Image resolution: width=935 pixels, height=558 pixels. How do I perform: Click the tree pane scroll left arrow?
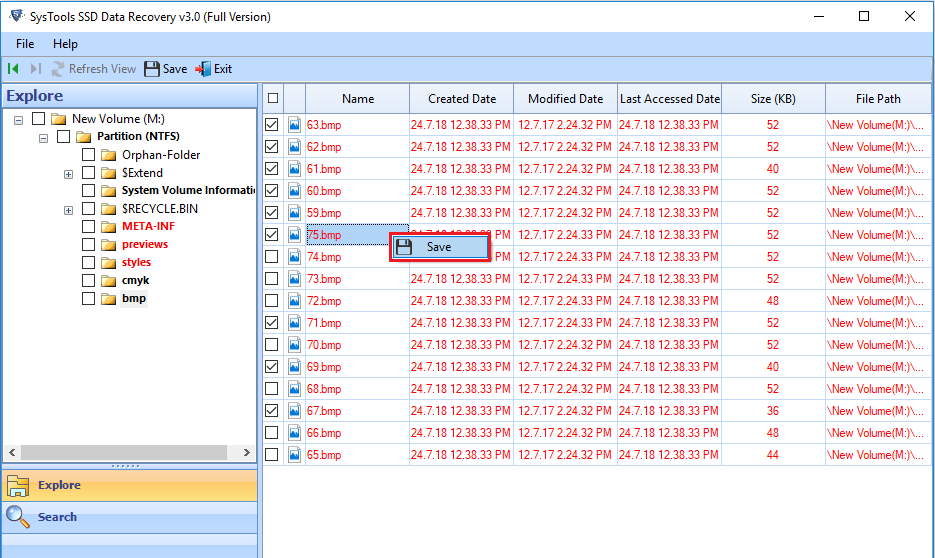[12, 452]
